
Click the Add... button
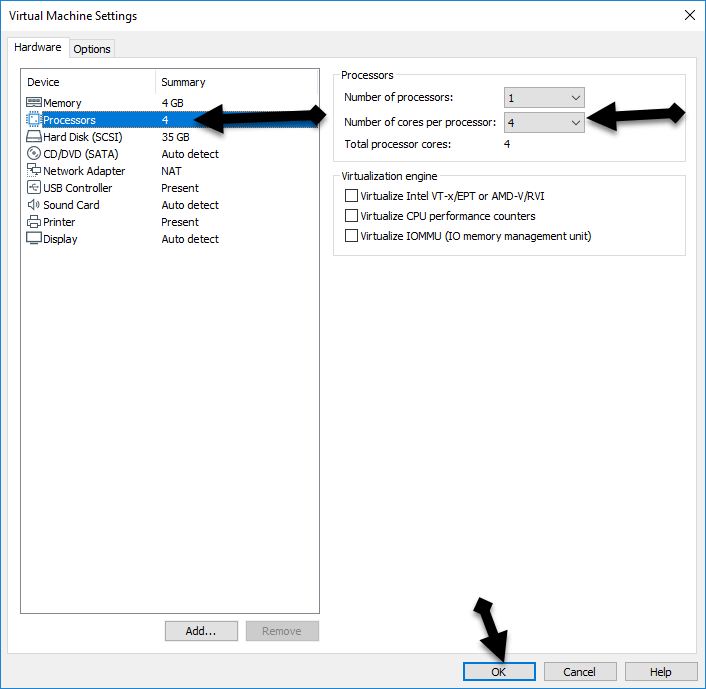(x=201, y=631)
